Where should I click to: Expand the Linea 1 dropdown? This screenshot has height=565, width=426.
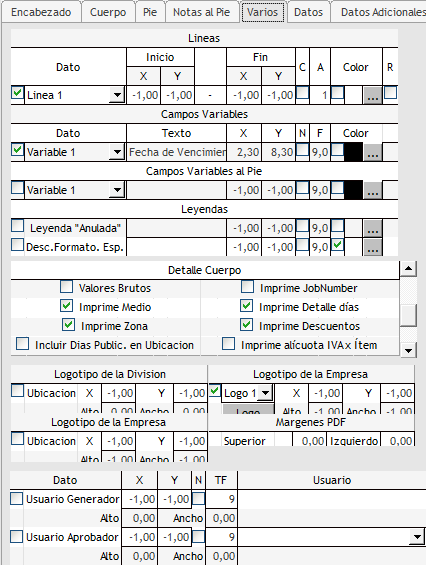pos(117,95)
